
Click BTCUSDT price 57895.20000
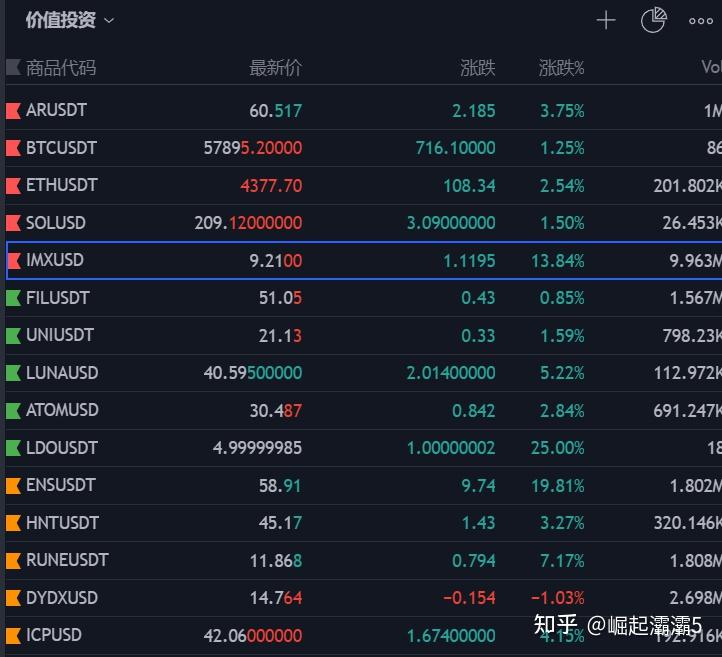(x=253, y=148)
